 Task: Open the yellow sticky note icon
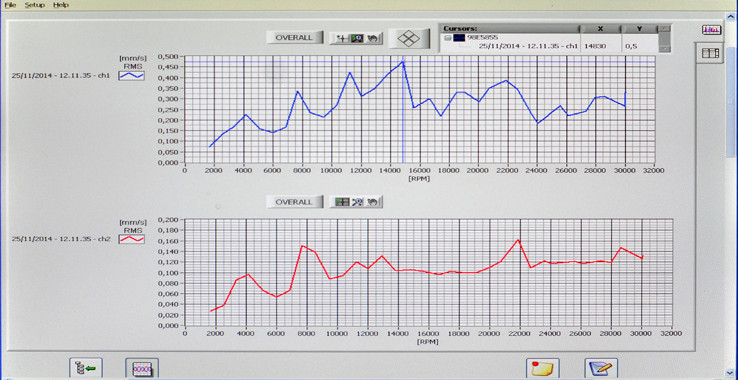coord(543,368)
